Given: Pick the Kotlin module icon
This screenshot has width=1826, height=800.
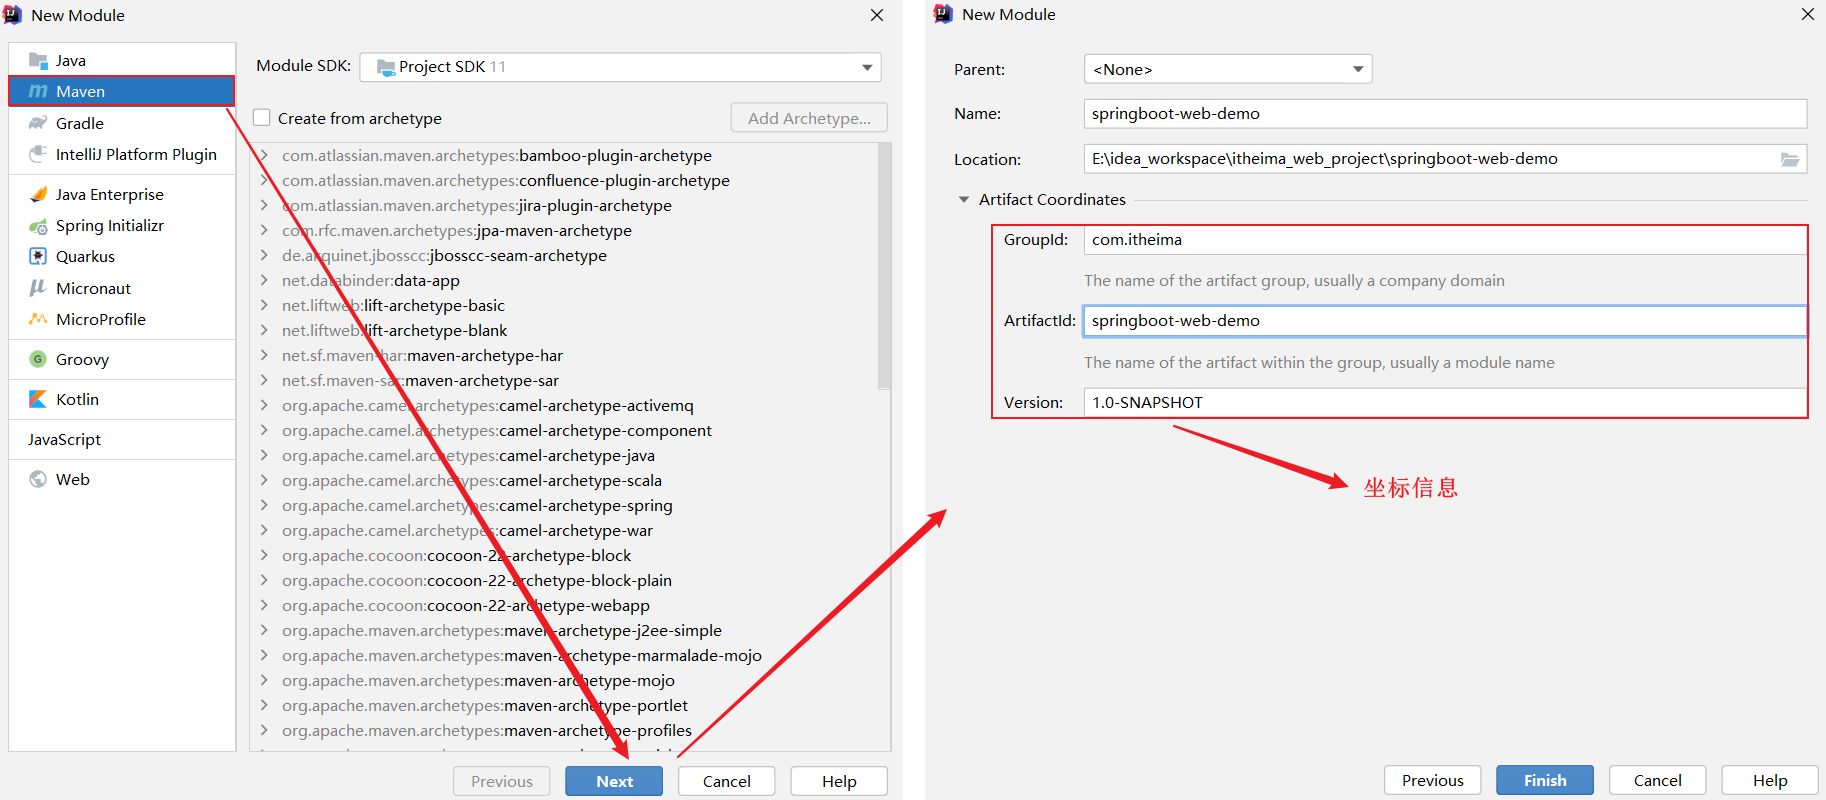Looking at the screenshot, I should (38, 399).
